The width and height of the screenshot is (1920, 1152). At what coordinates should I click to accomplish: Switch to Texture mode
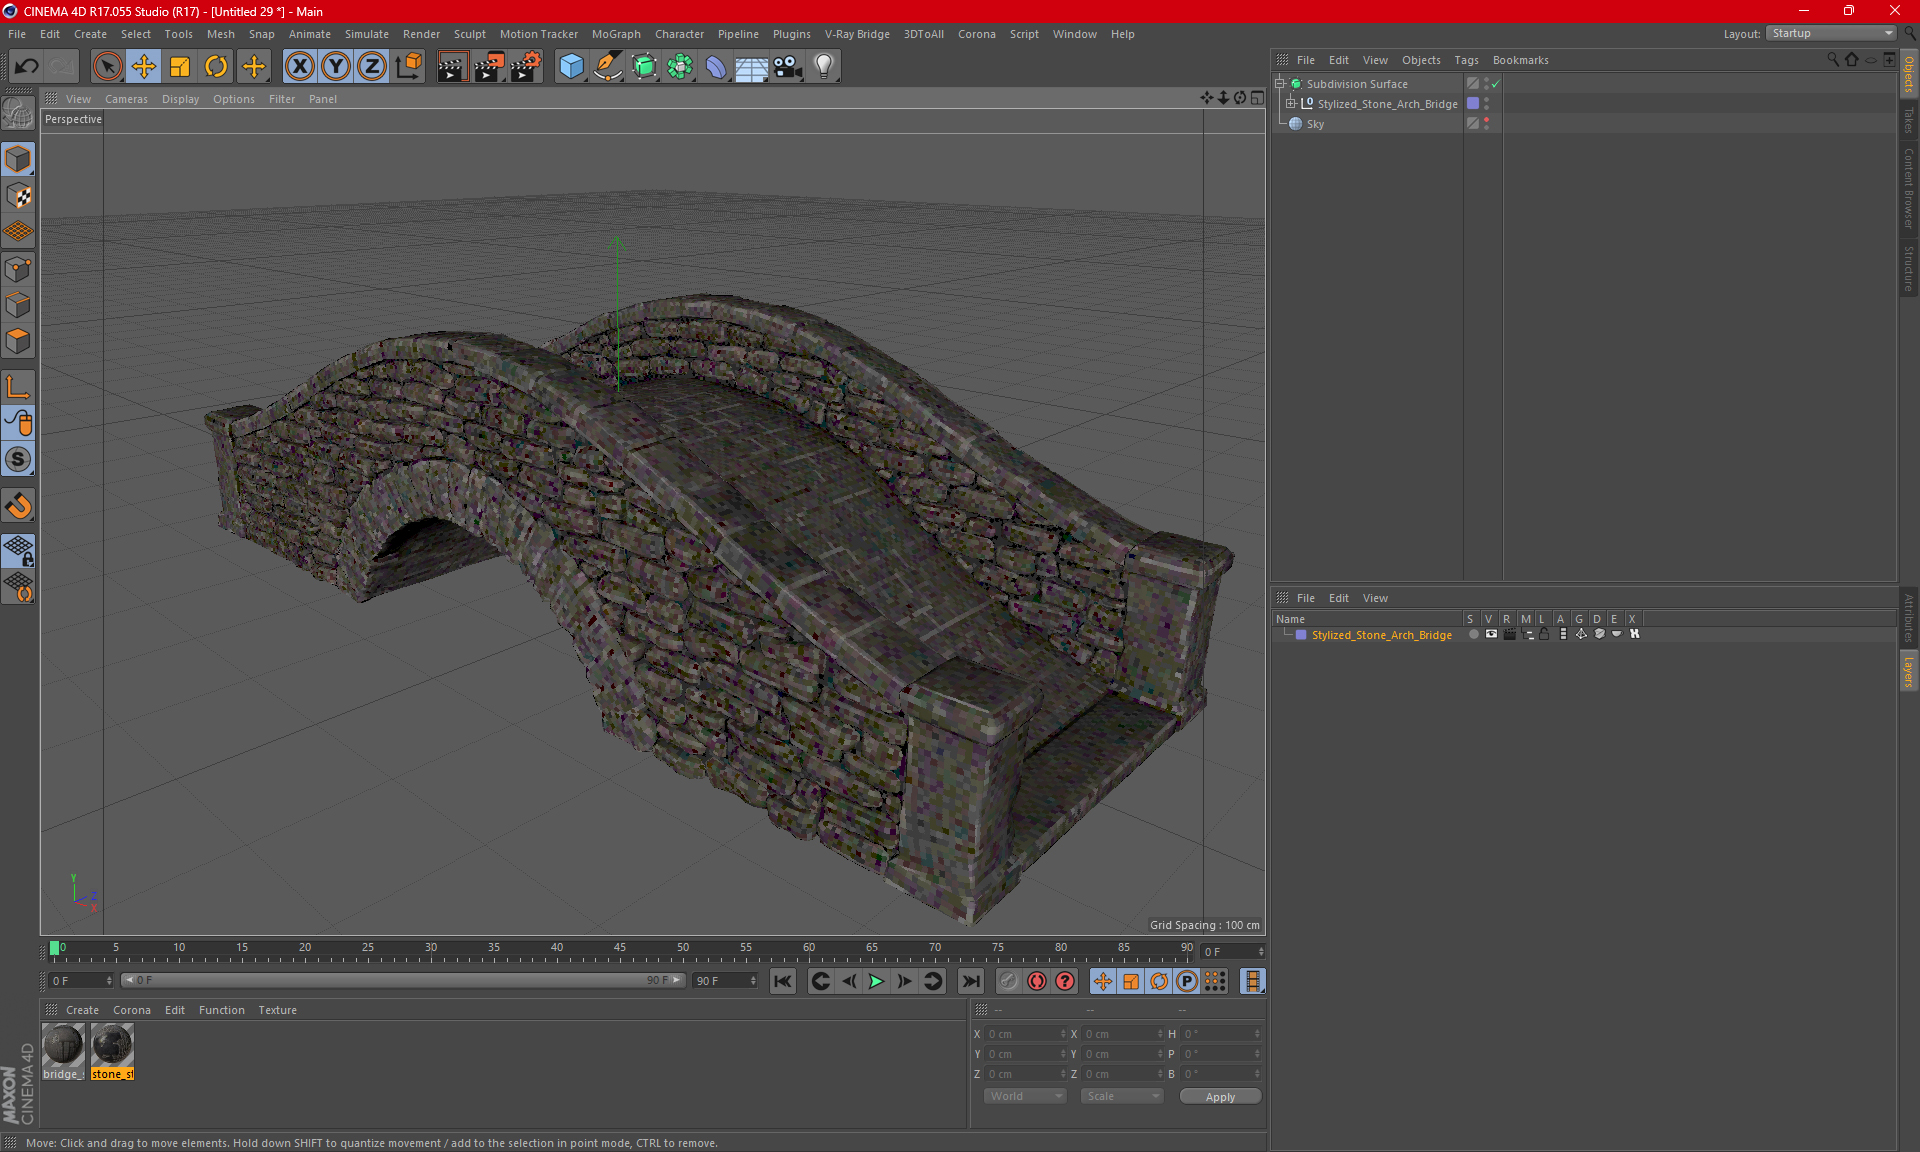click(18, 196)
